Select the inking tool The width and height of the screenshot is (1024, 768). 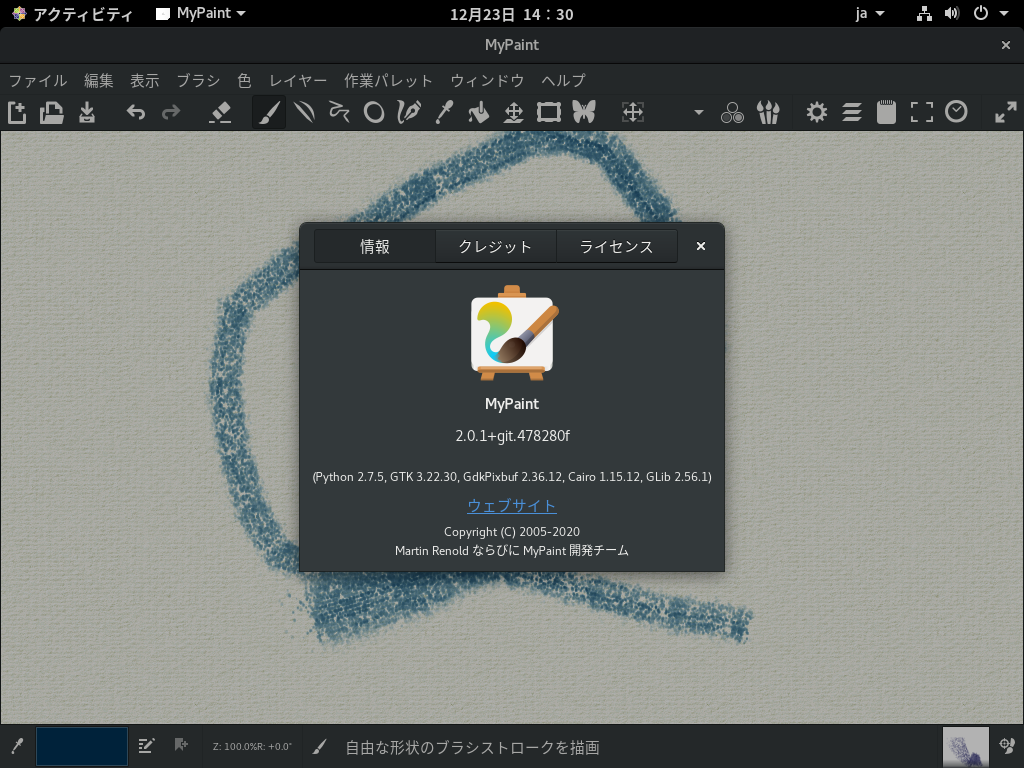click(x=409, y=112)
